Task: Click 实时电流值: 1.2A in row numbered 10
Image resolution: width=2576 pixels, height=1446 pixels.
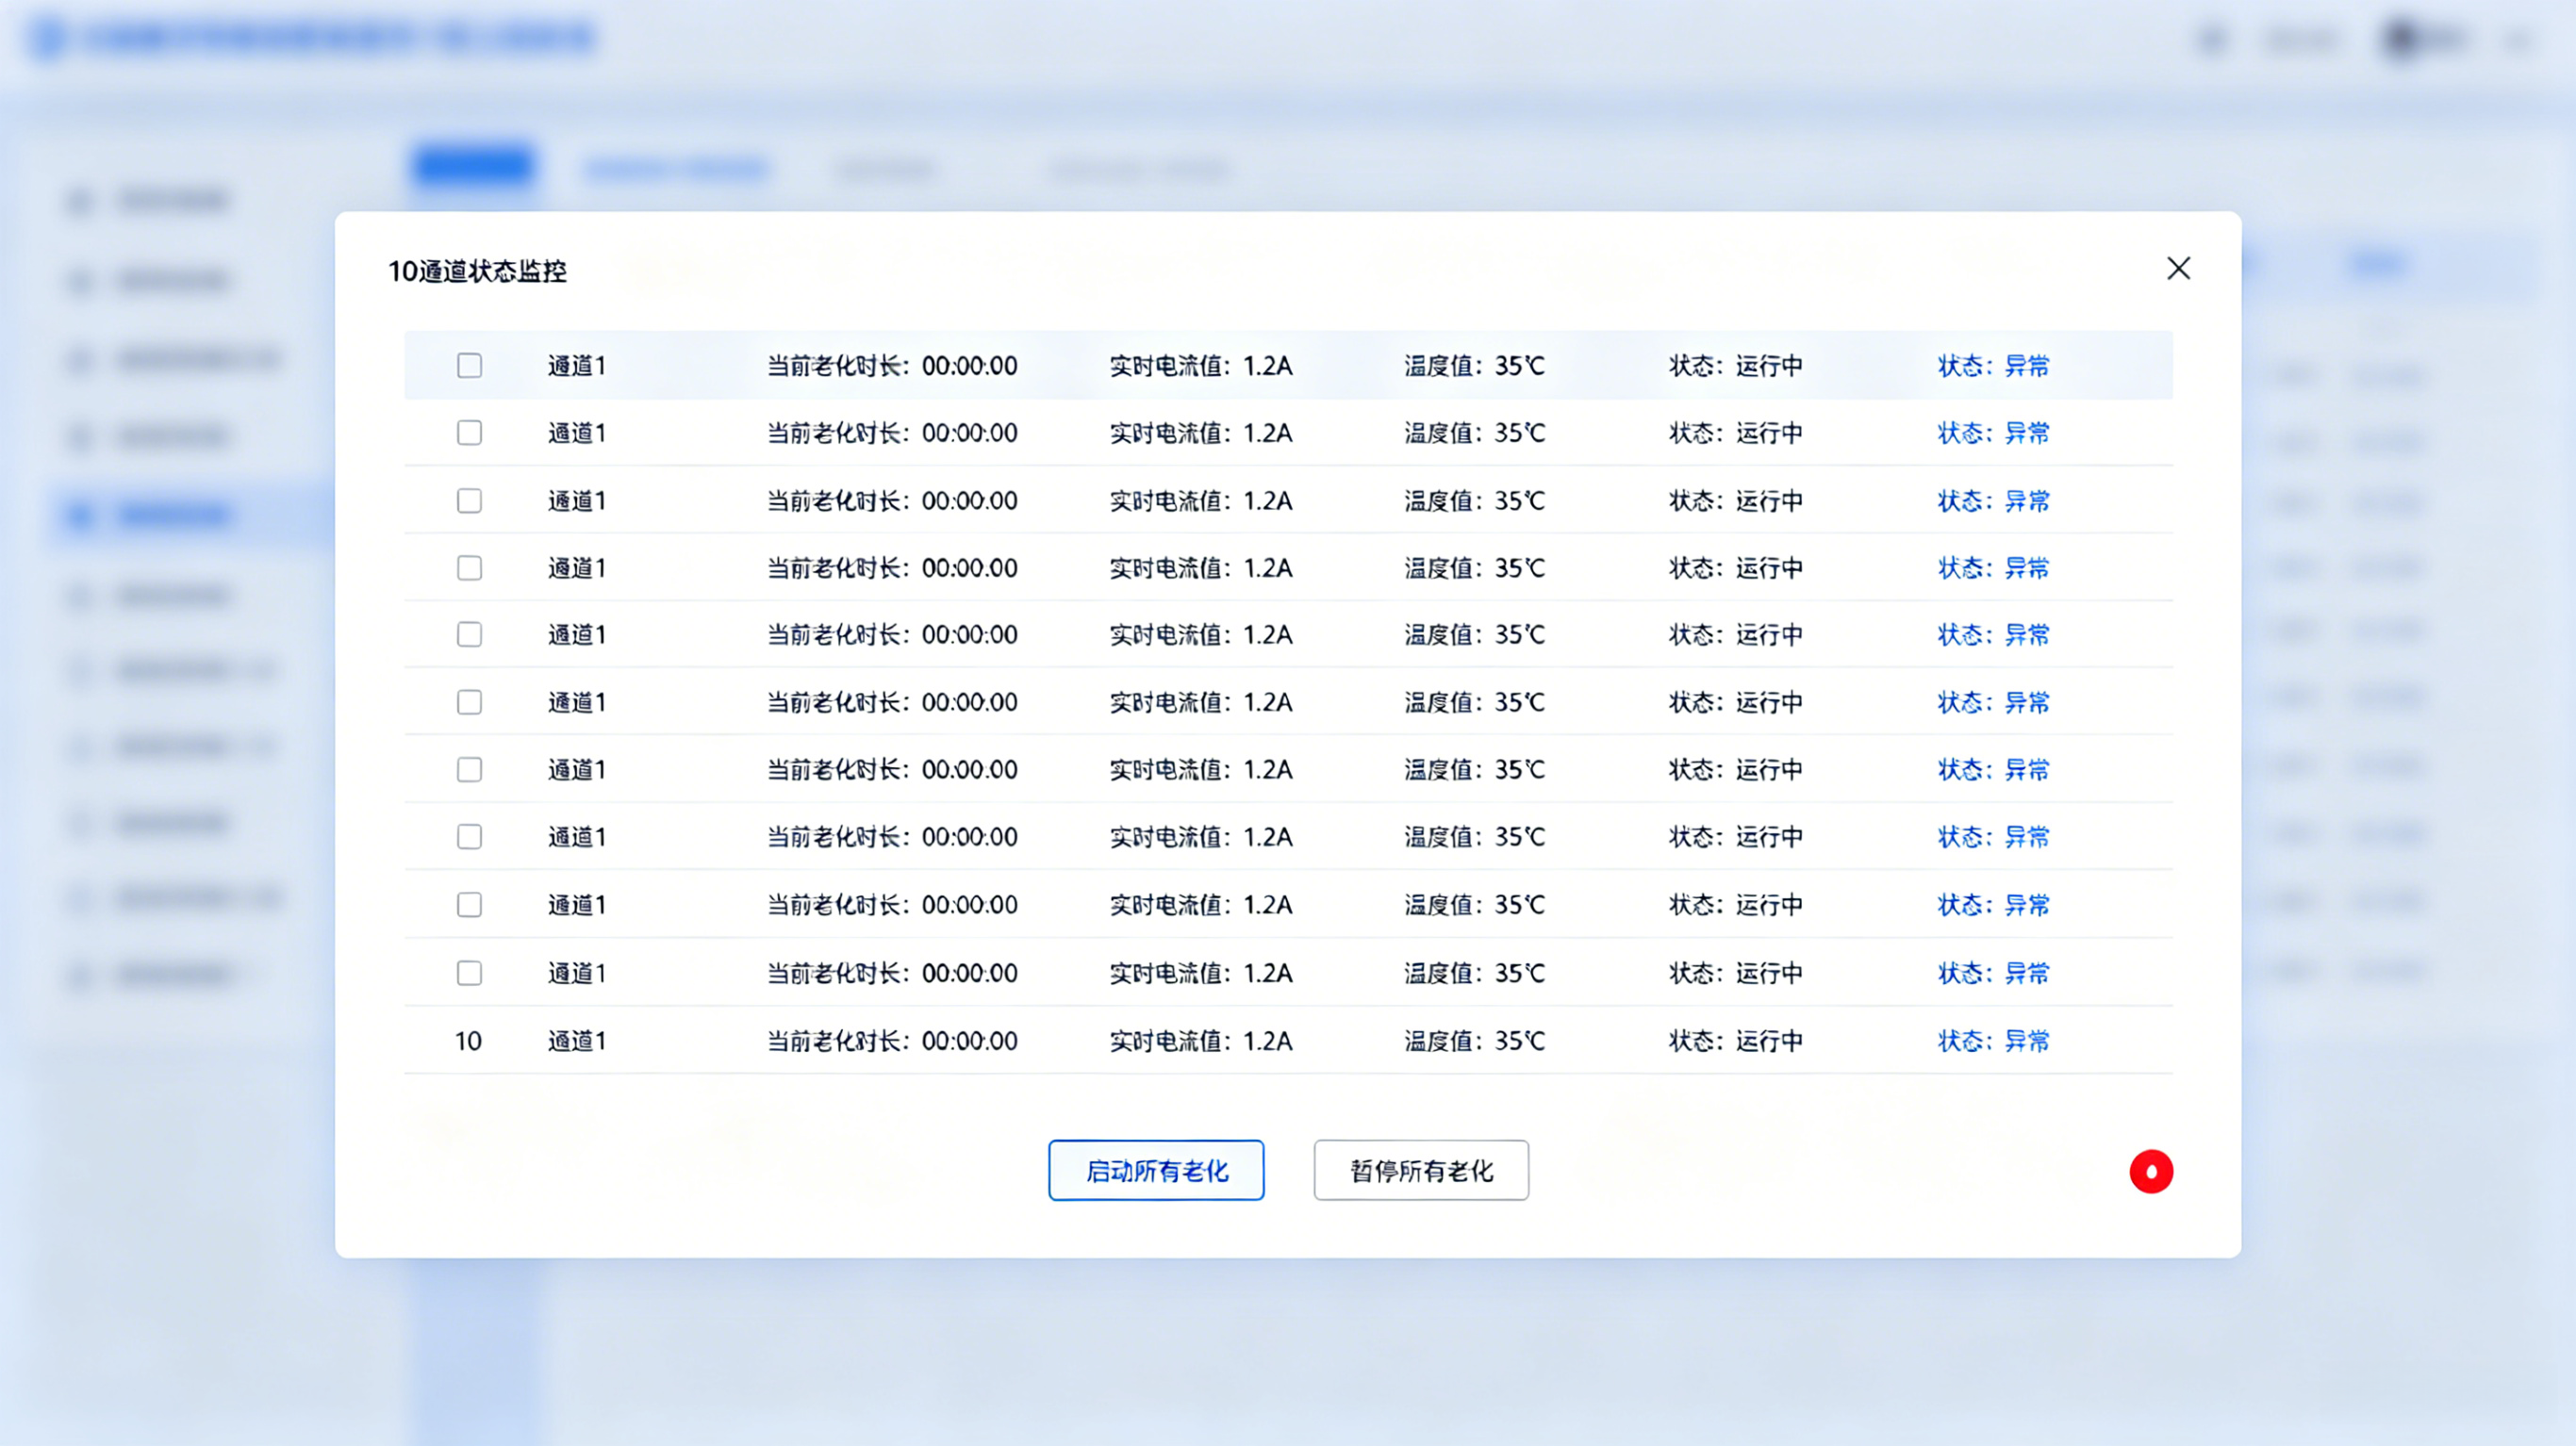Action: 1200,1041
